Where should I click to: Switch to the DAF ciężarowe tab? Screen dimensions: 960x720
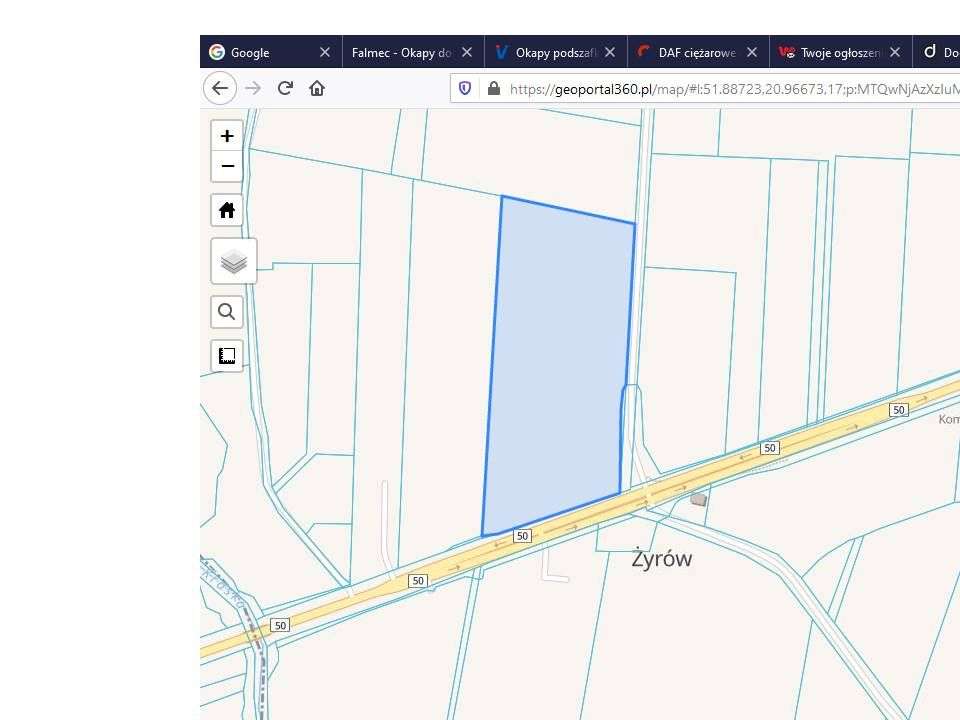tap(698, 52)
